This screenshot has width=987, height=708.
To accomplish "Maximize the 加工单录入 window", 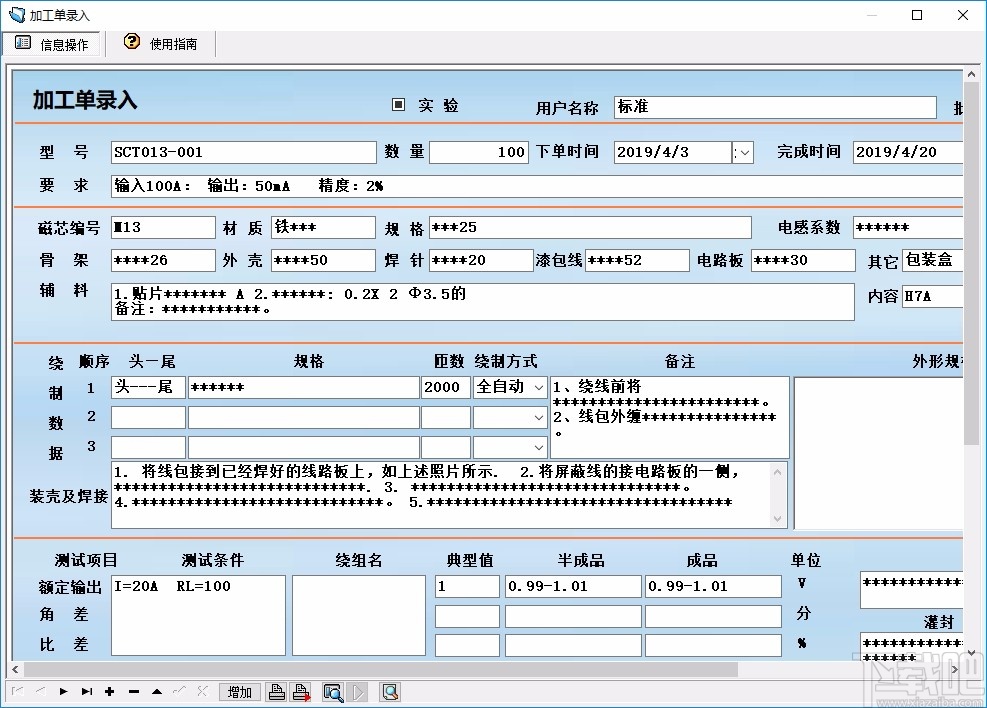I will click(917, 15).
